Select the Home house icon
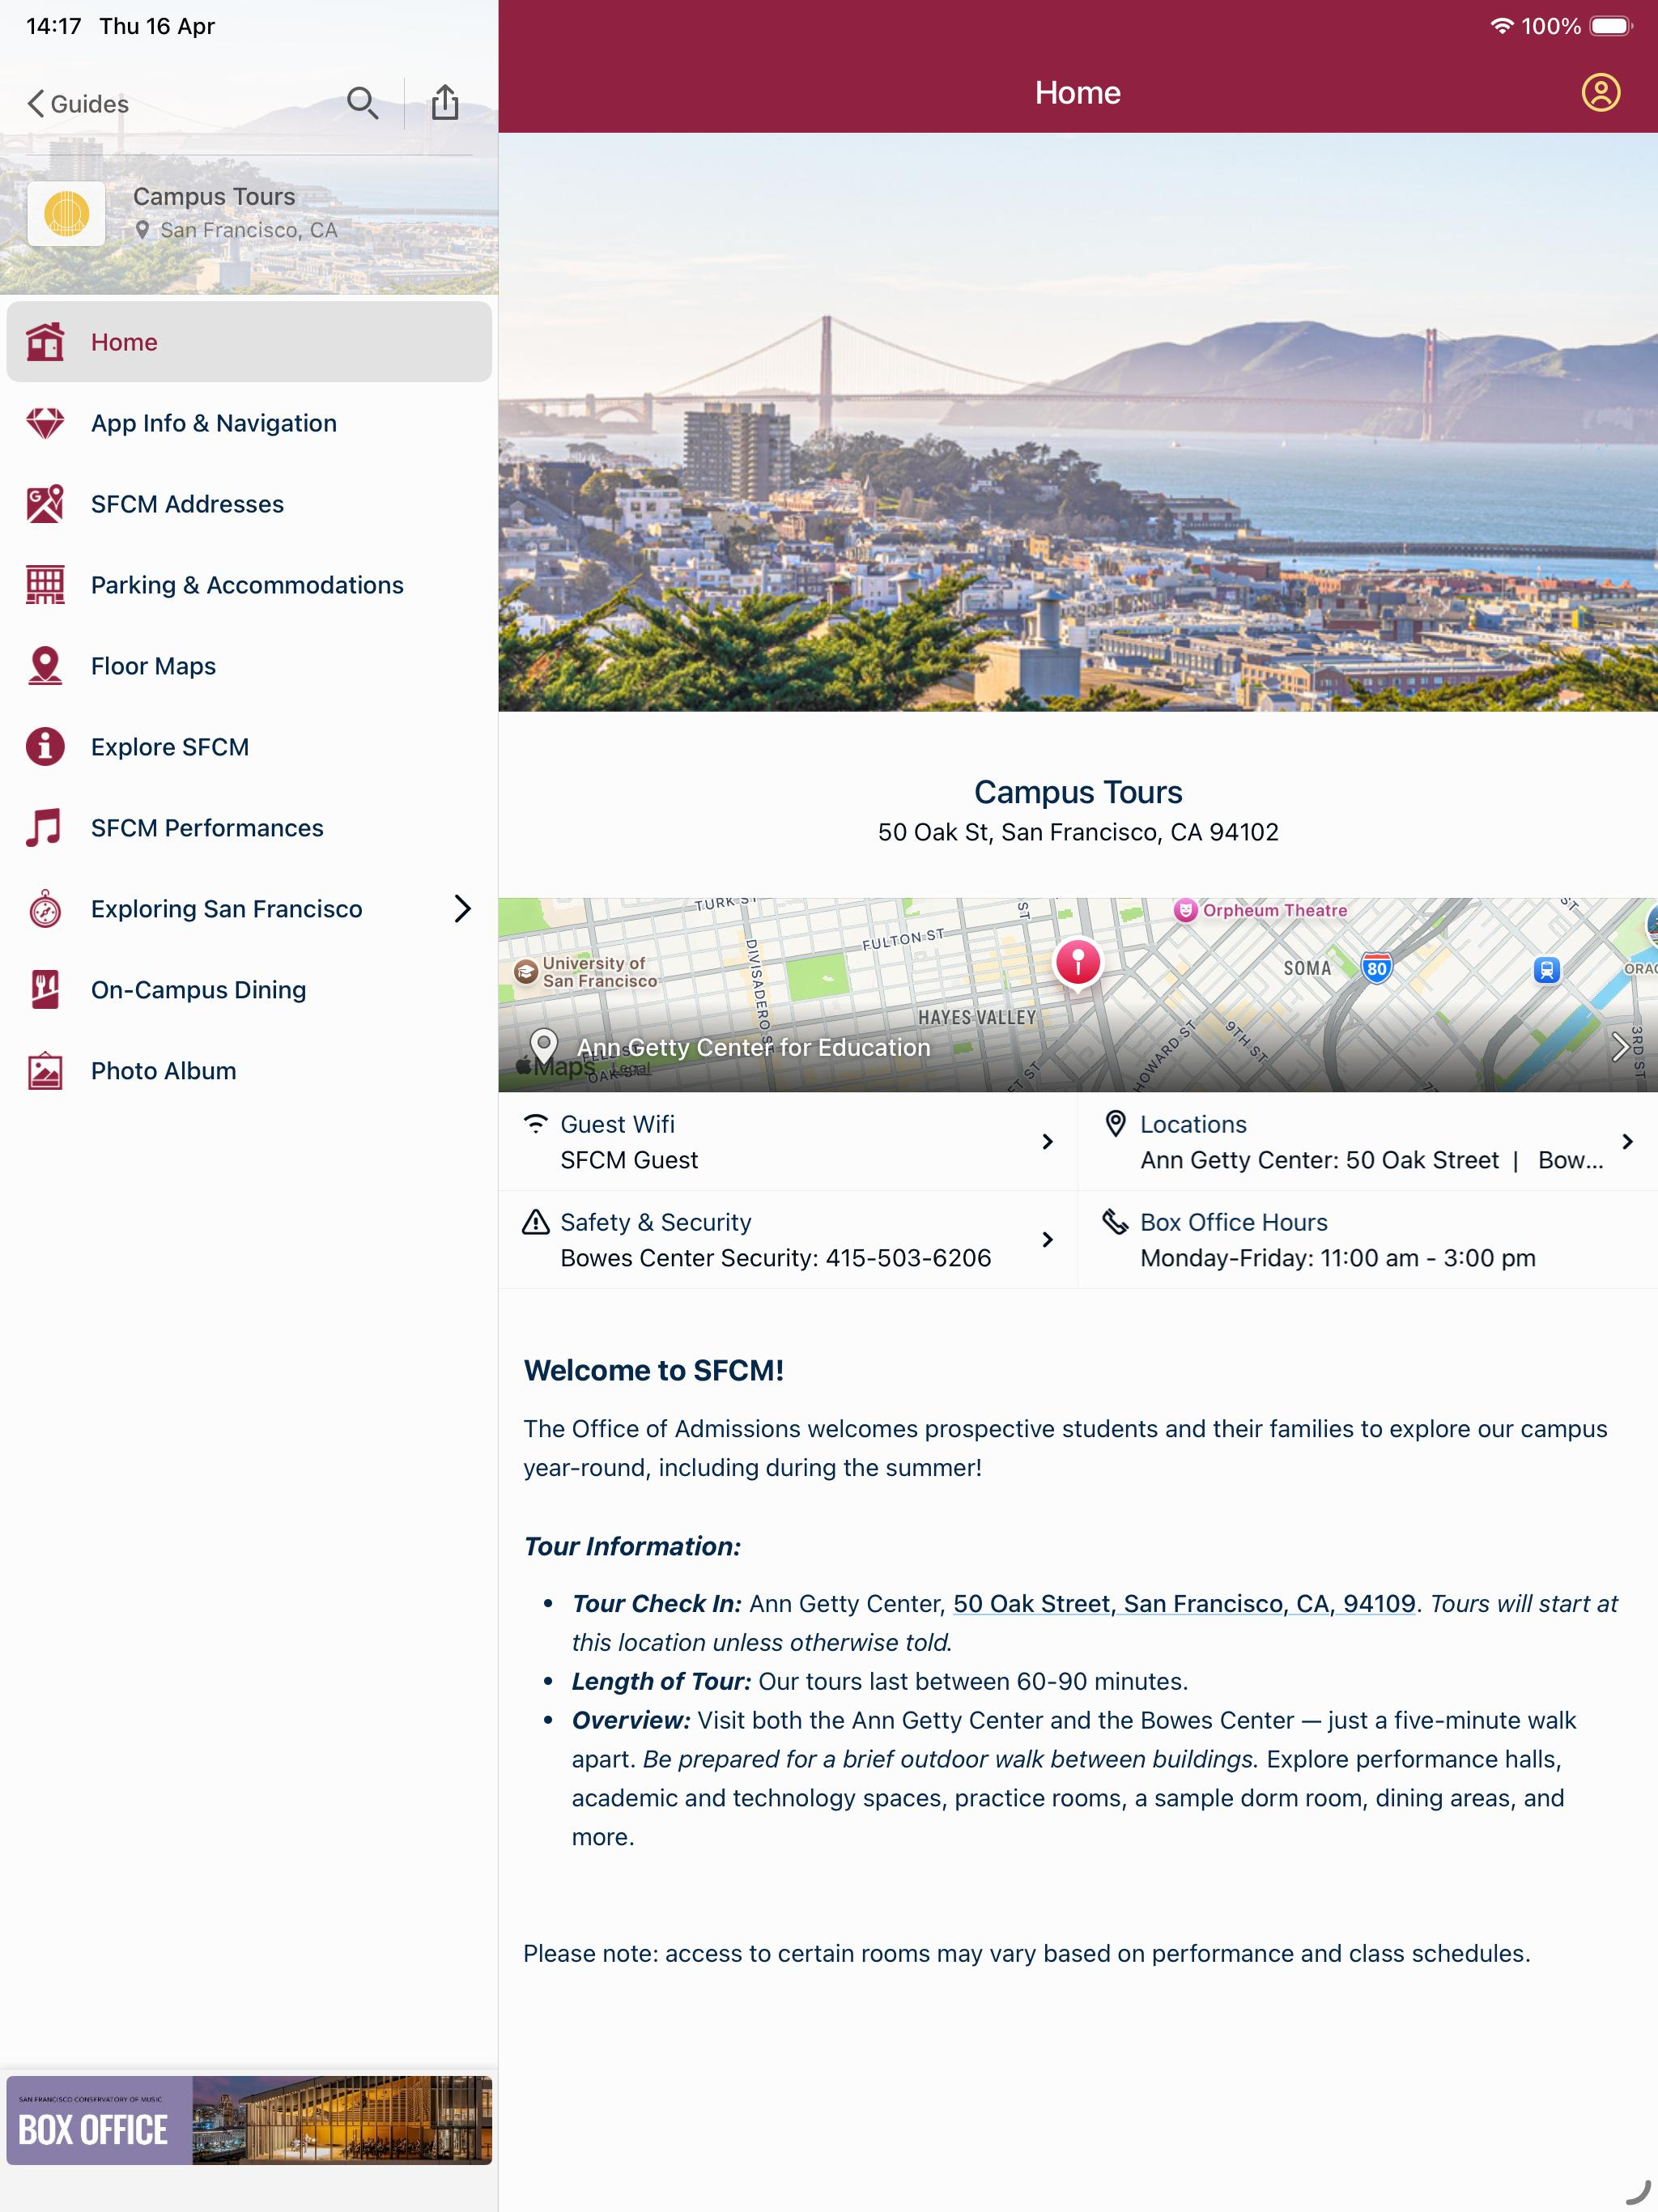The image size is (1658, 2212). pyautogui.click(x=45, y=342)
